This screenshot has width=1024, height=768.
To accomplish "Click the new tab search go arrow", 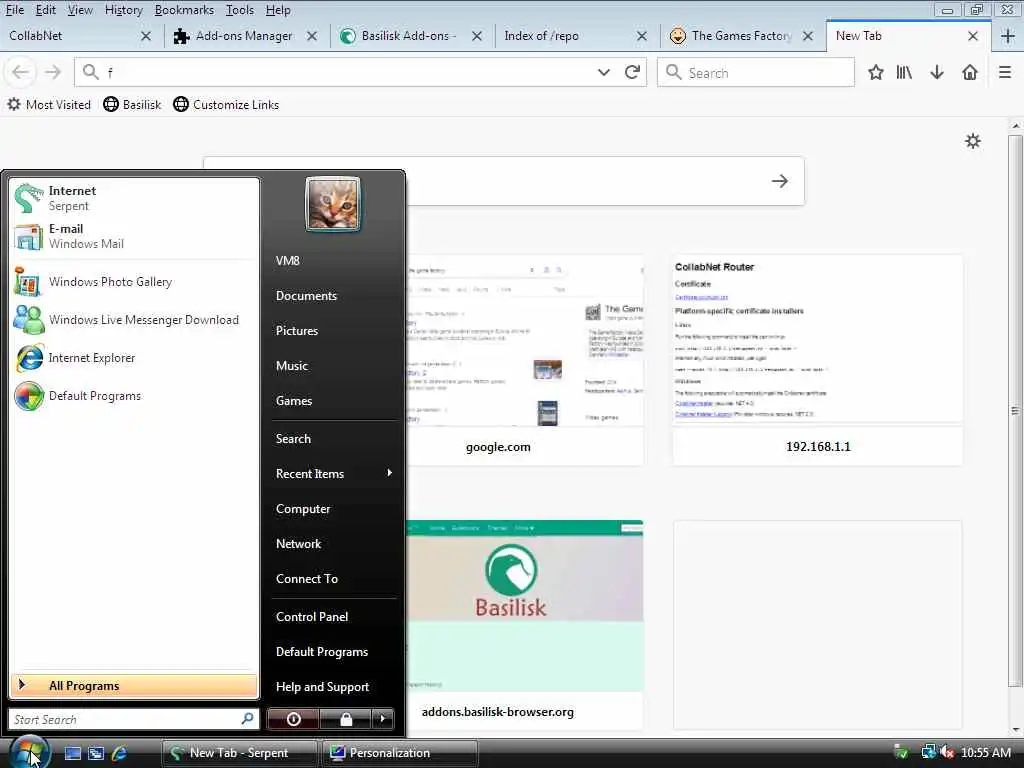I will coord(779,181).
